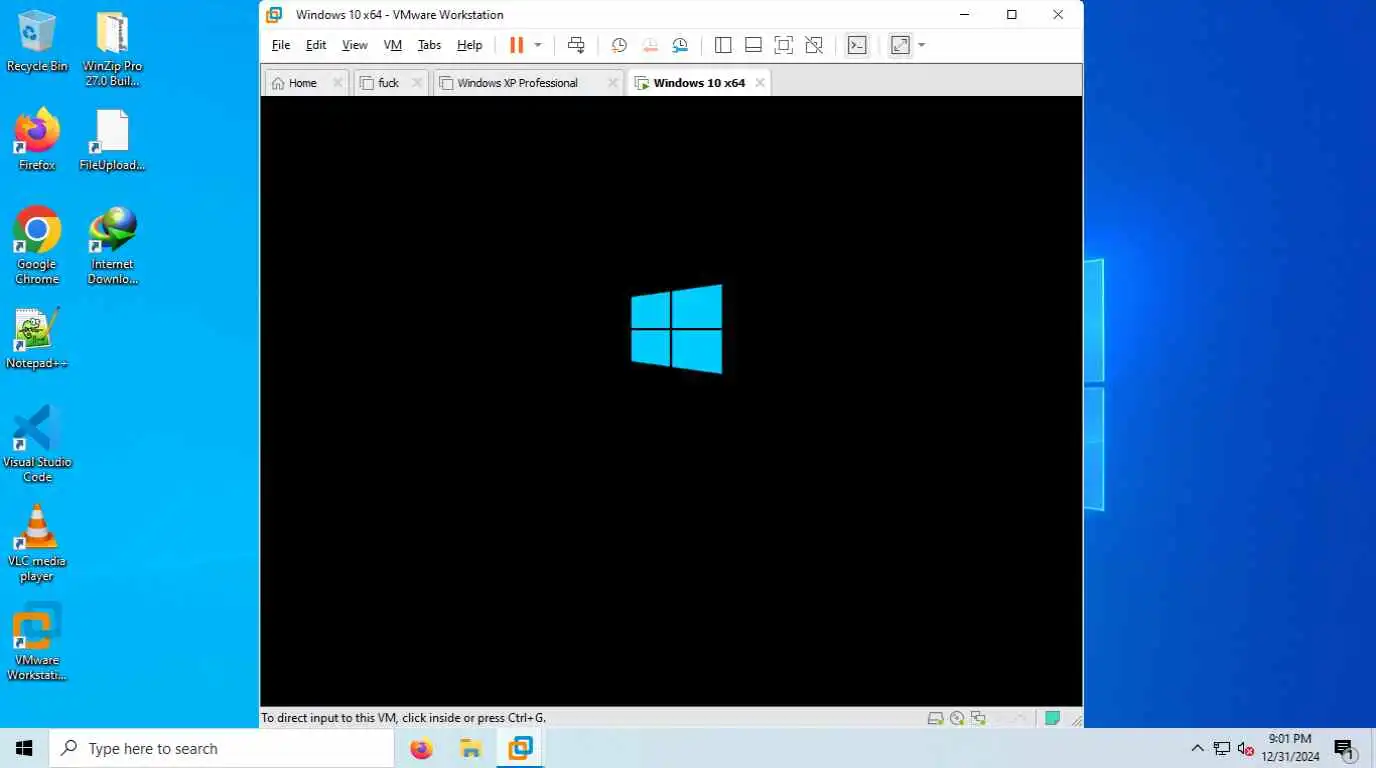
Task: Select Firefox desktop shortcut
Action: [37, 140]
